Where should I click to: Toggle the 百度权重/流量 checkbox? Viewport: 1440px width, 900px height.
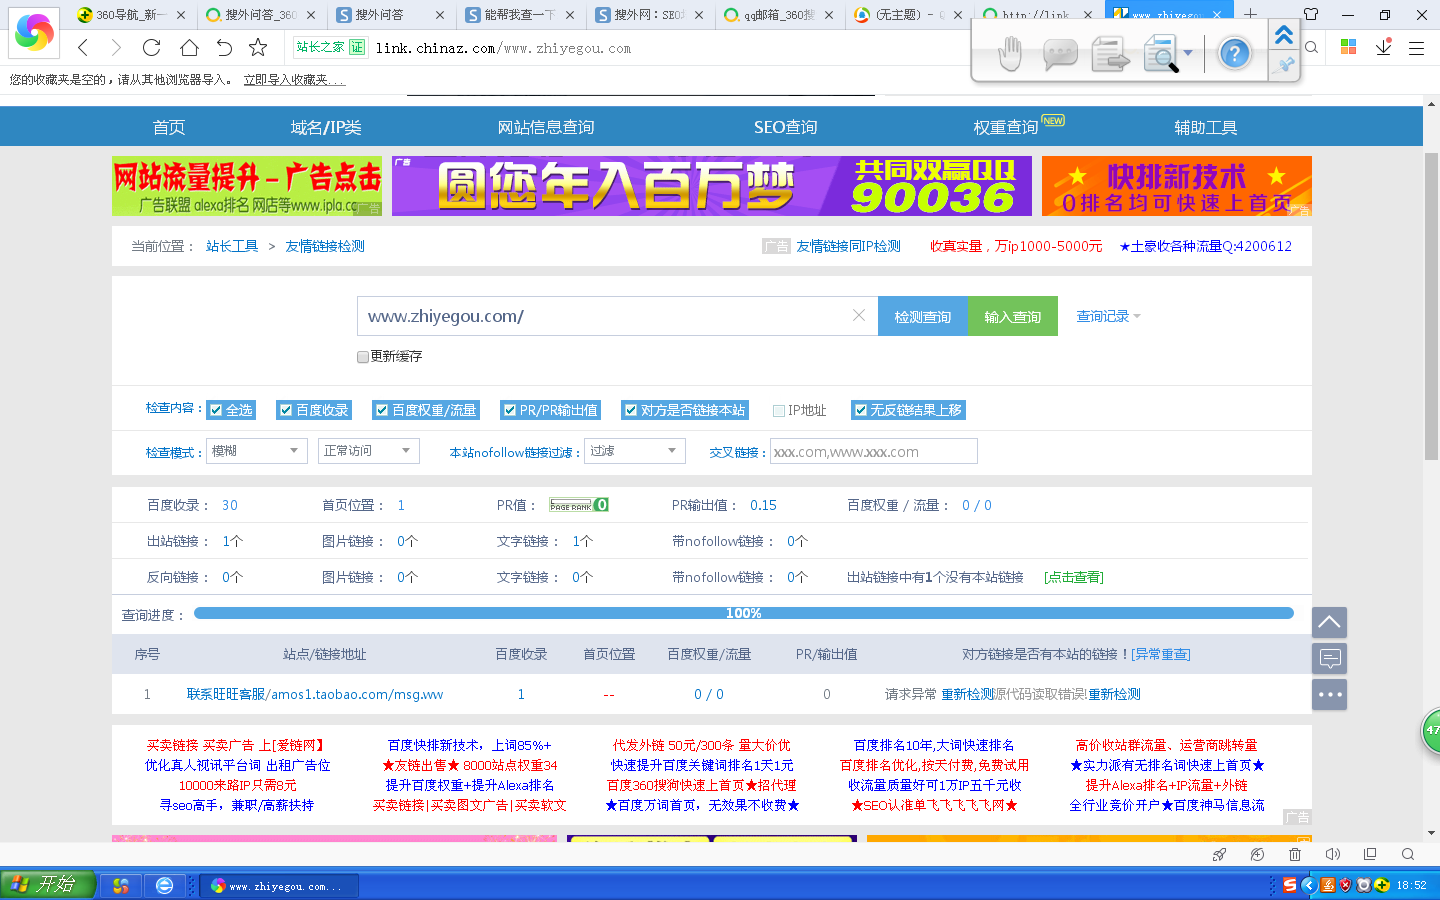(382, 410)
